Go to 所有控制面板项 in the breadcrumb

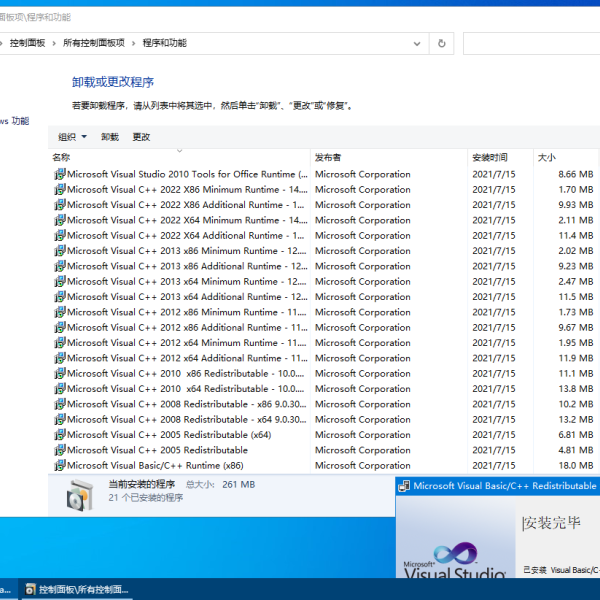point(94,43)
